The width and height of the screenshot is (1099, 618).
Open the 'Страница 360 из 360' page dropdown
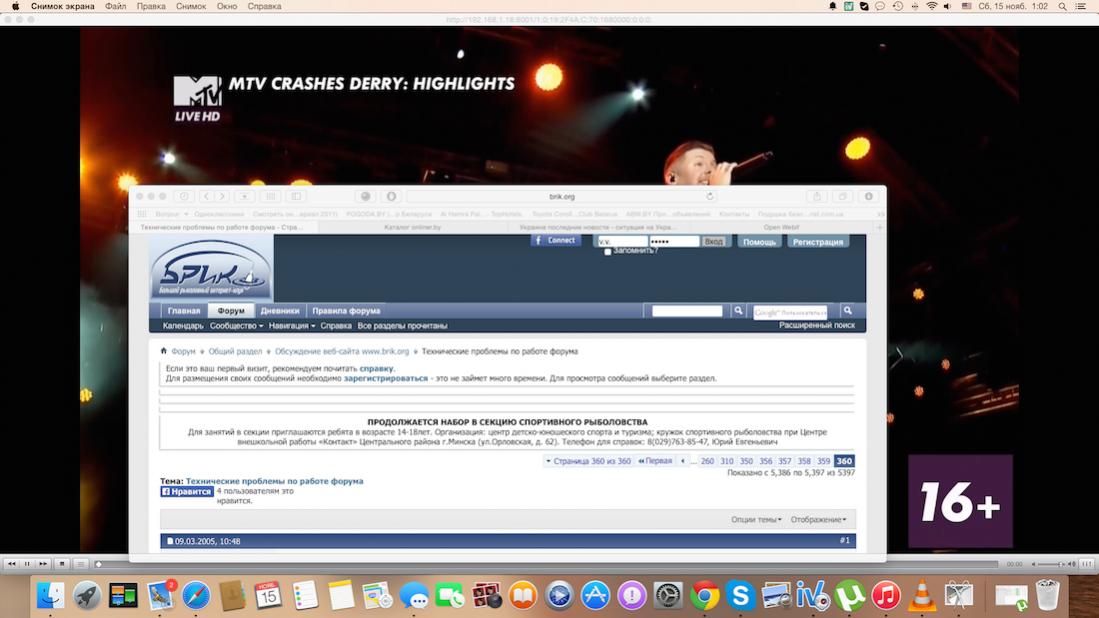[590, 461]
